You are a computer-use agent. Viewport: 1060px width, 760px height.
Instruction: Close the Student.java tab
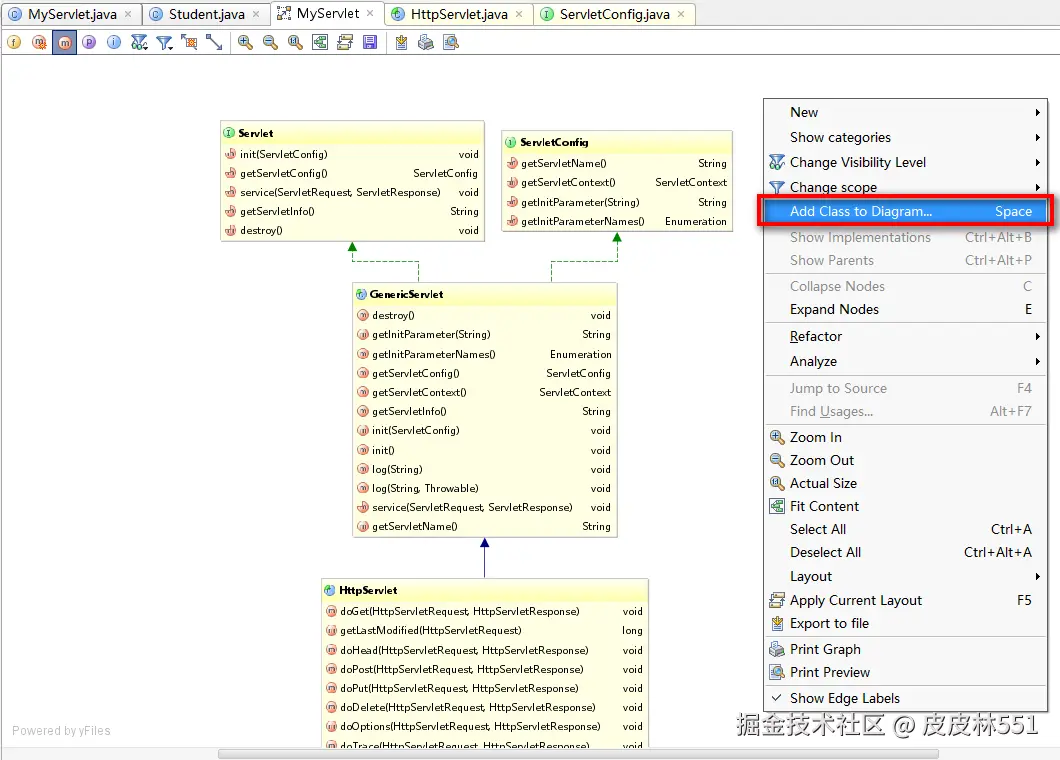(x=256, y=14)
